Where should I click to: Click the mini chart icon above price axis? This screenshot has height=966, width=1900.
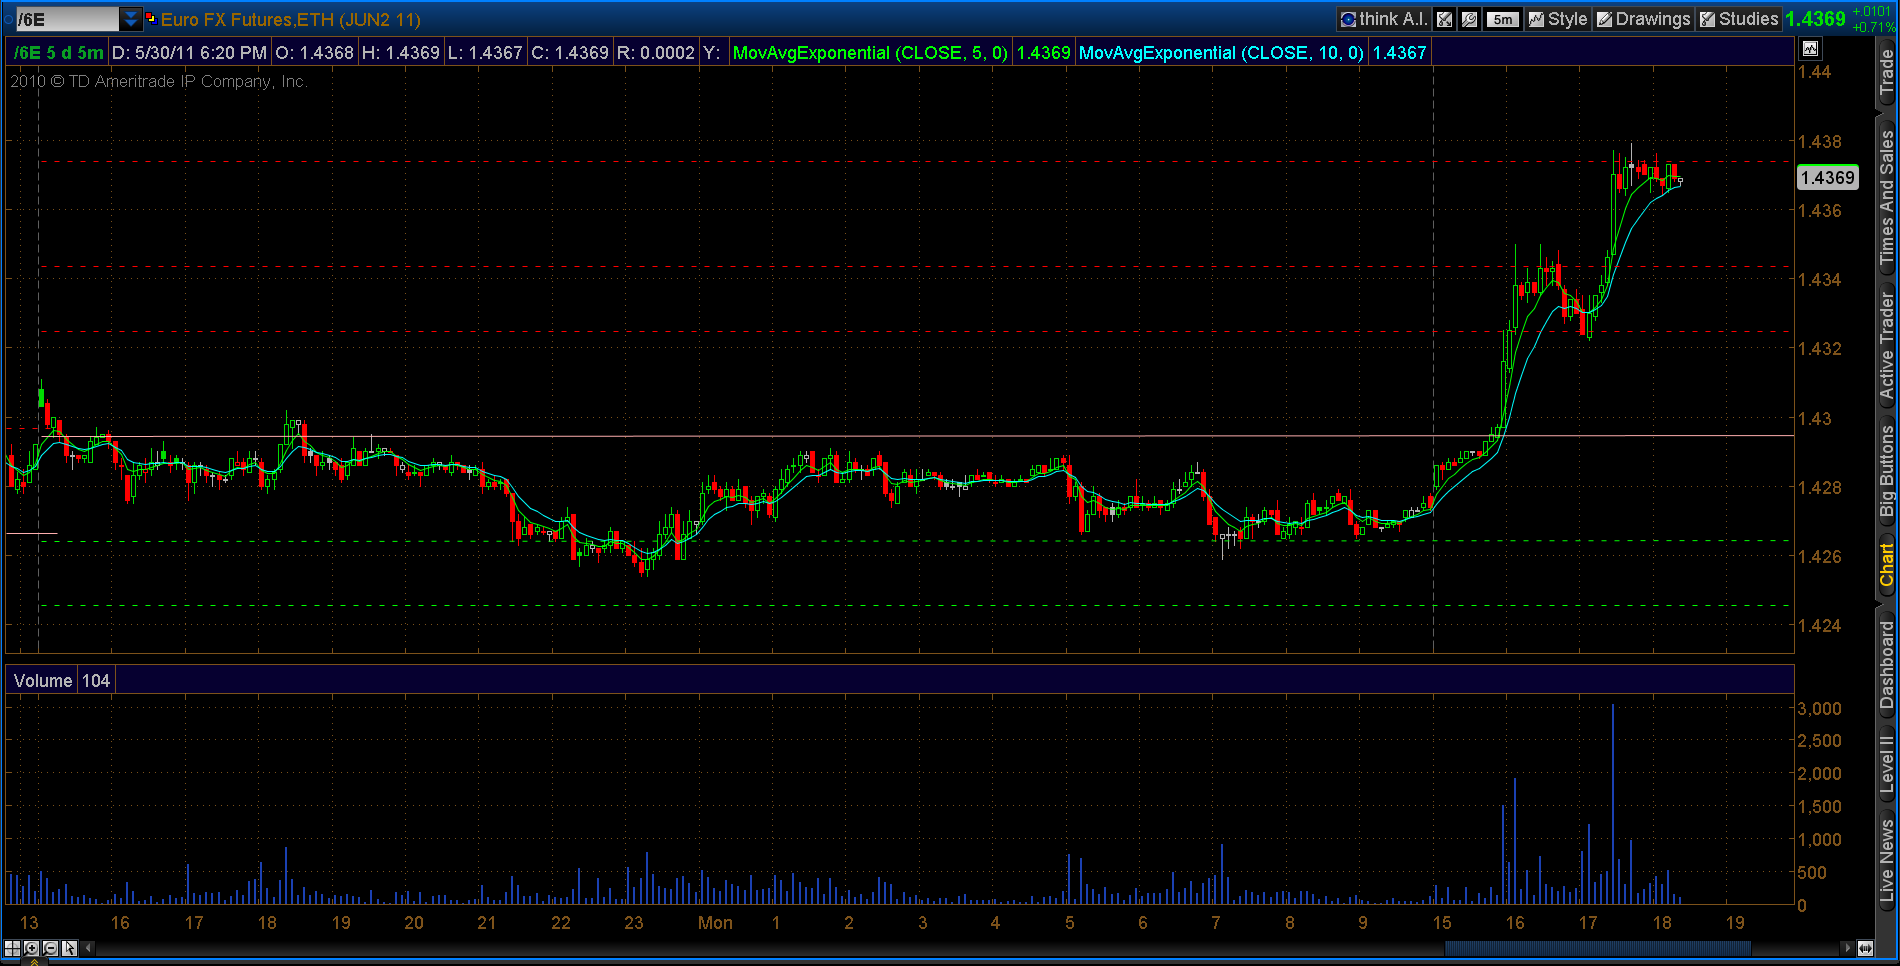click(x=1810, y=48)
